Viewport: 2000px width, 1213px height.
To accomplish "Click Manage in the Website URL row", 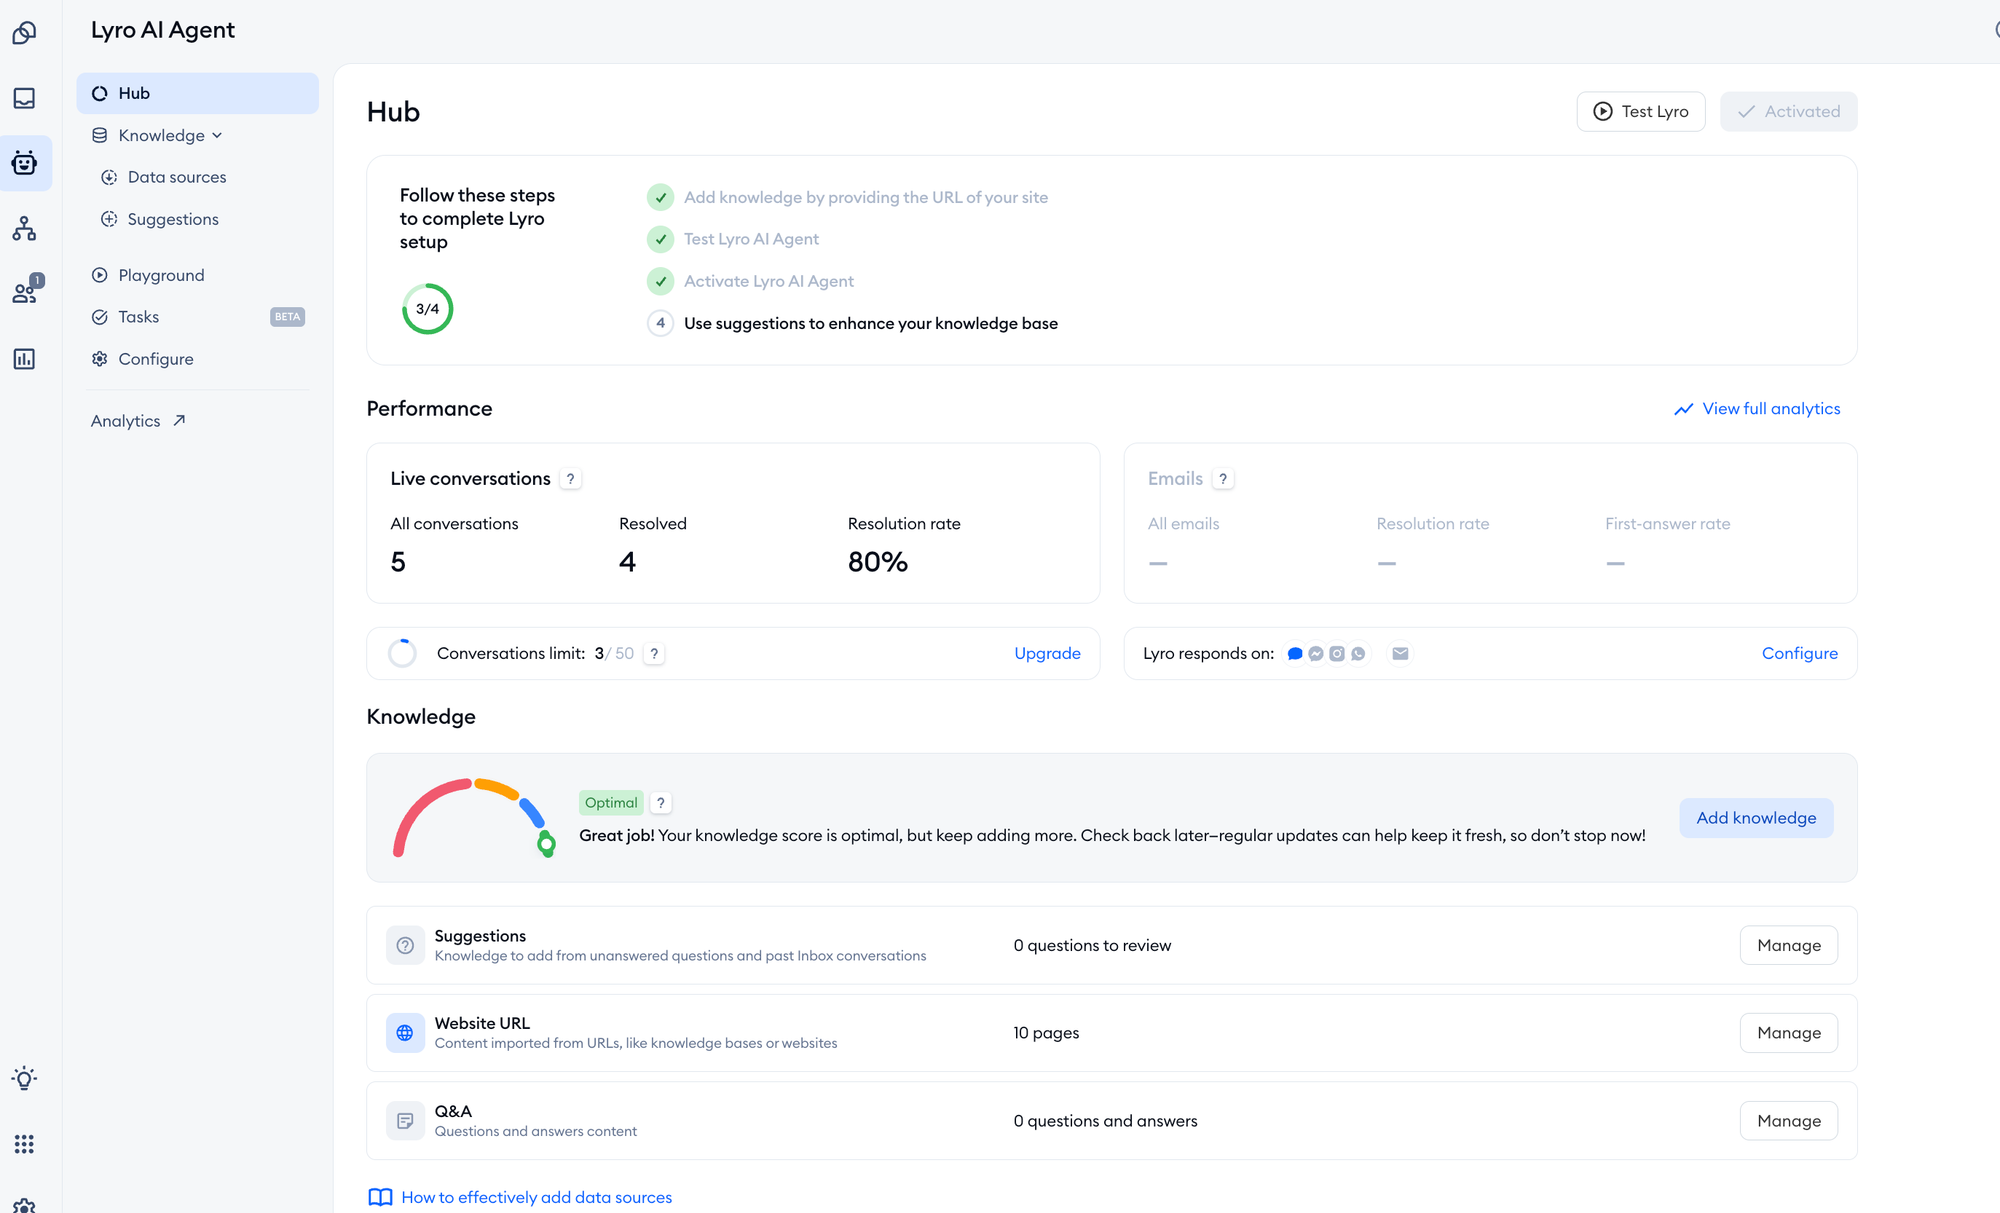I will pyautogui.click(x=1789, y=1033).
